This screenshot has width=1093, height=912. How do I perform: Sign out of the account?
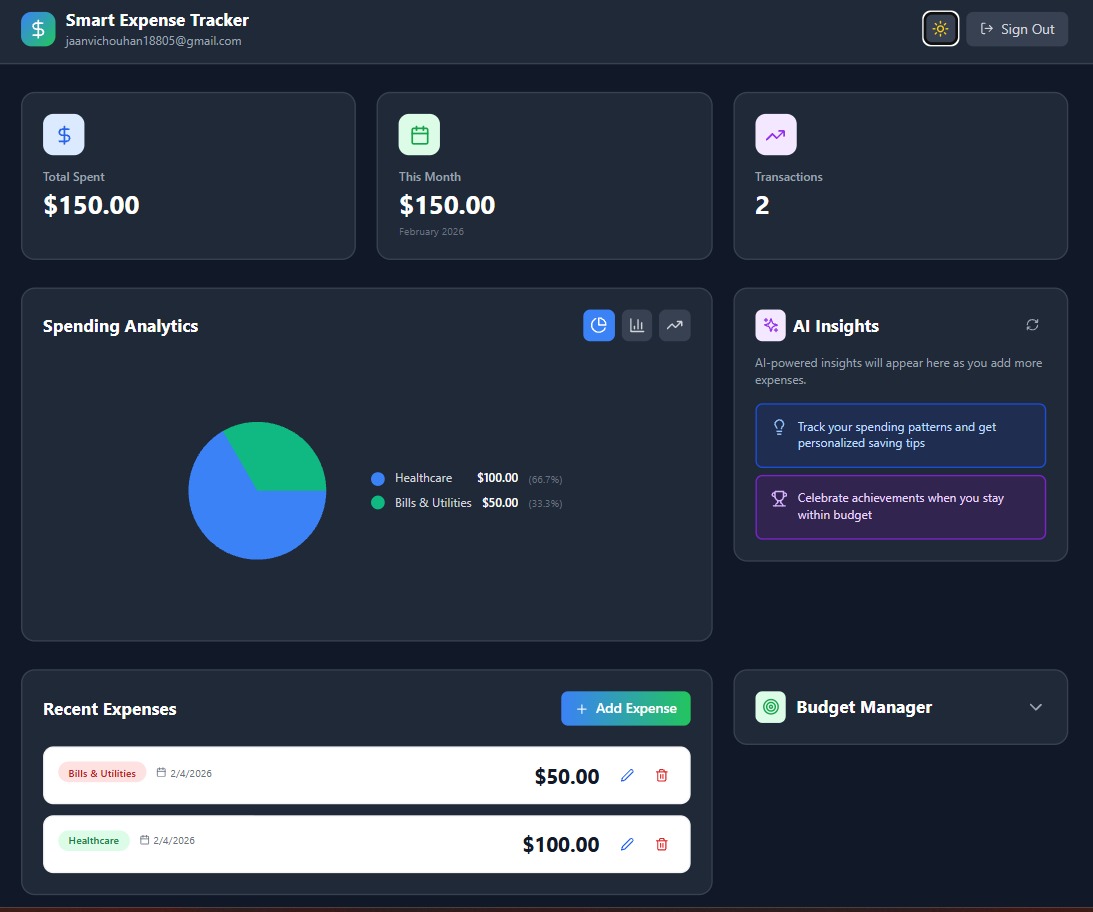(1017, 28)
